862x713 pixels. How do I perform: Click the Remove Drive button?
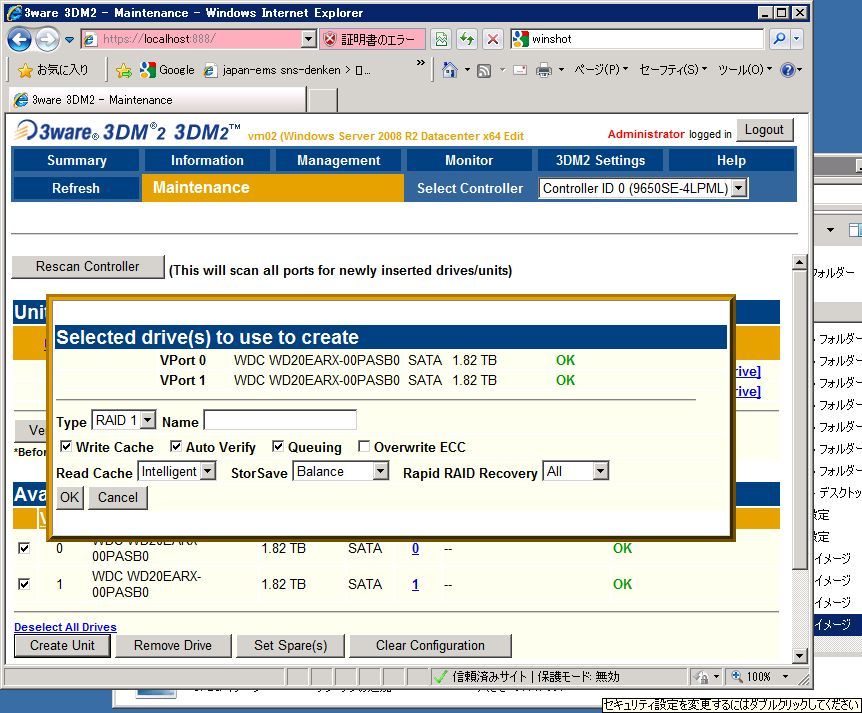click(x=173, y=645)
